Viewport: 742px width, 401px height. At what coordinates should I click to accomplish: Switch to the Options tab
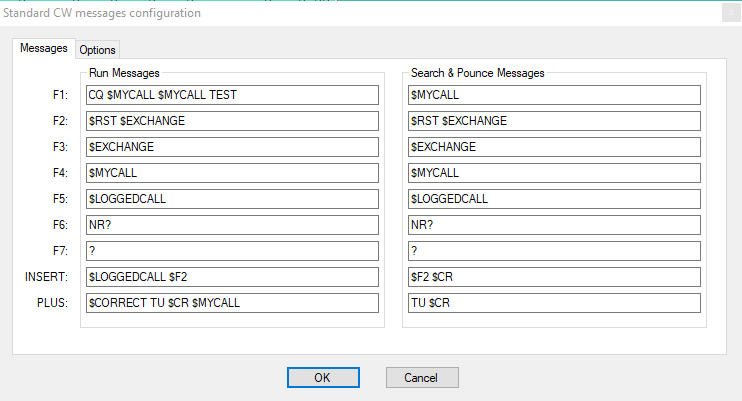click(x=97, y=50)
